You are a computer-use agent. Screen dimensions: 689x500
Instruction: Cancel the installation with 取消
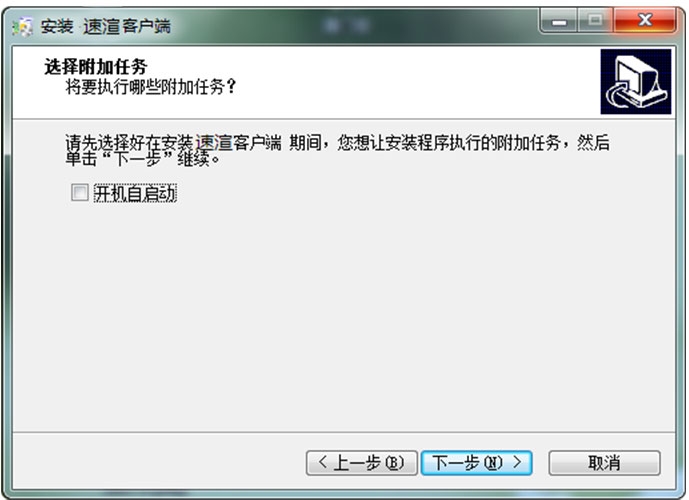click(x=604, y=463)
